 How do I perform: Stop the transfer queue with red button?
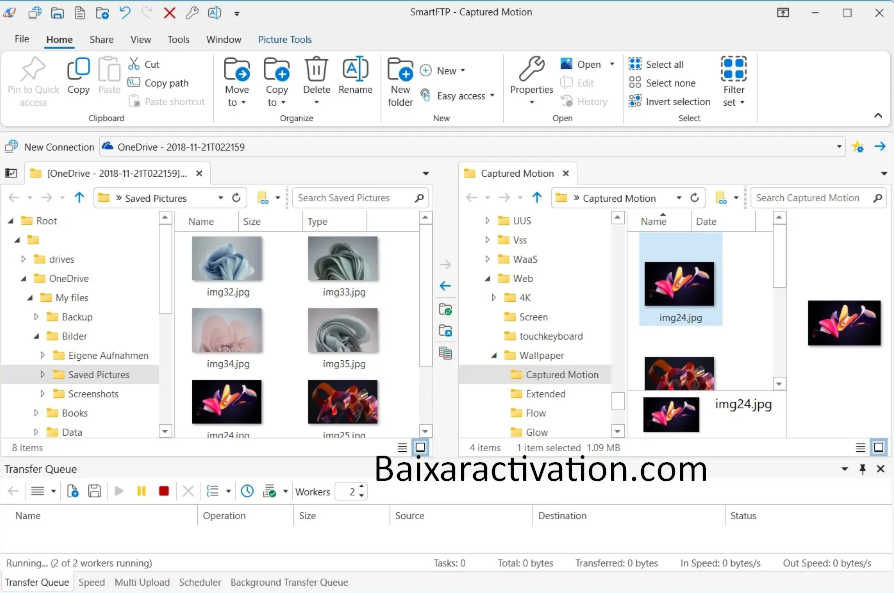tap(164, 491)
